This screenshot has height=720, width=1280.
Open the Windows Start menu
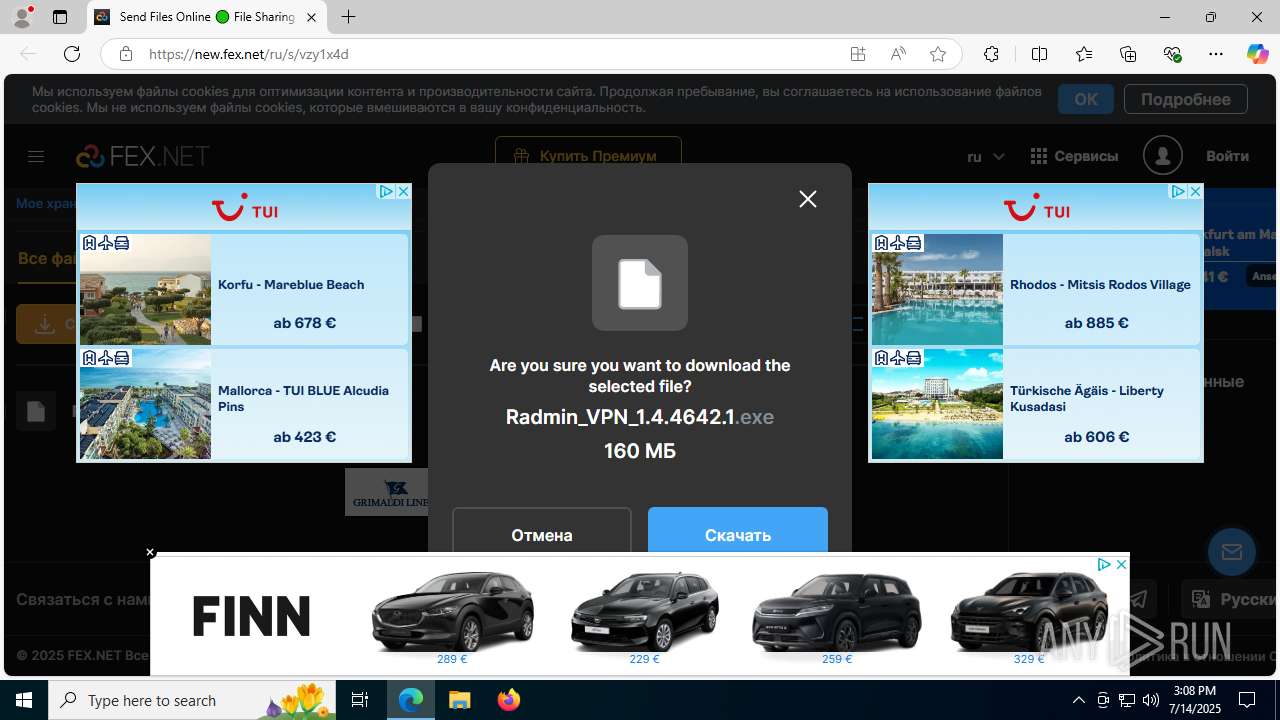(x=24, y=700)
